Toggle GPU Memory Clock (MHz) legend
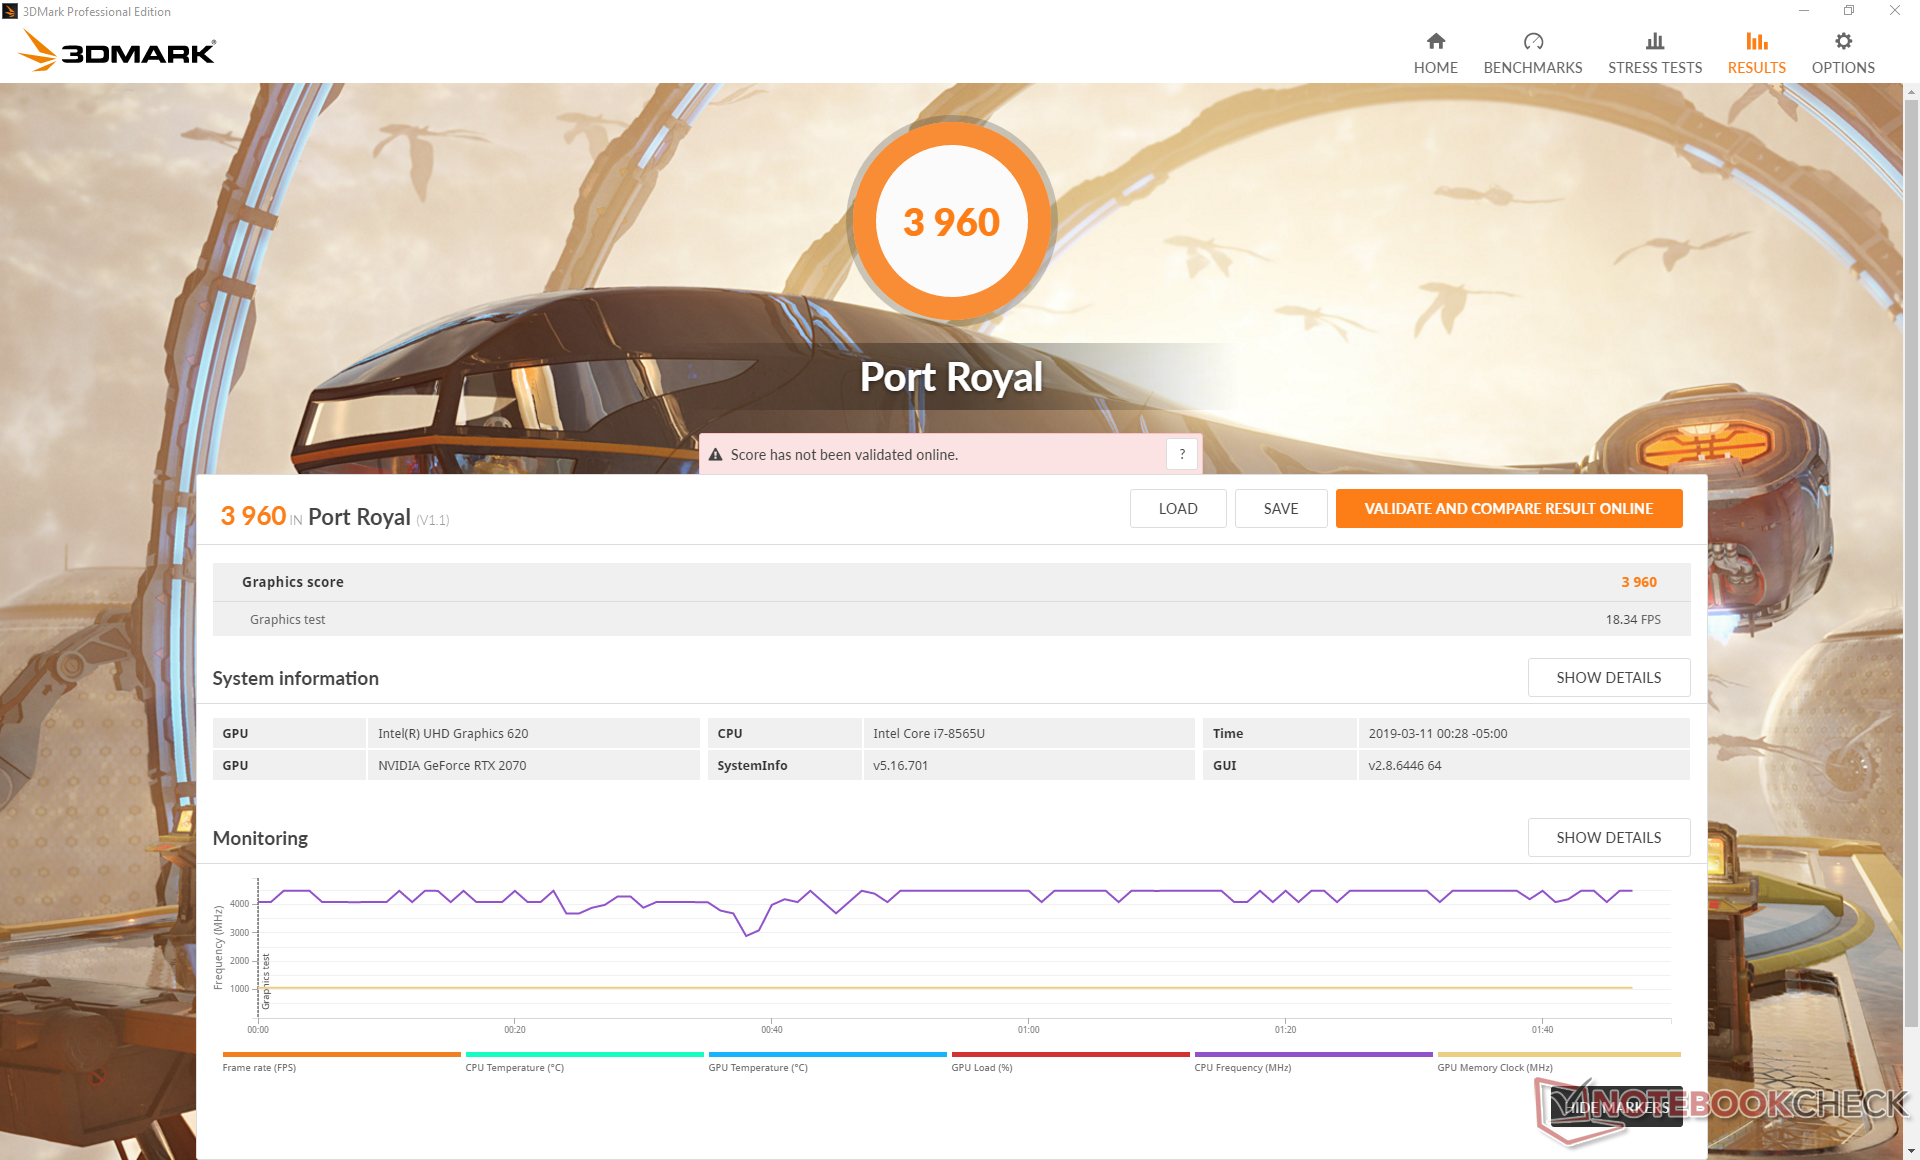This screenshot has width=1920, height=1160. point(1494,1067)
